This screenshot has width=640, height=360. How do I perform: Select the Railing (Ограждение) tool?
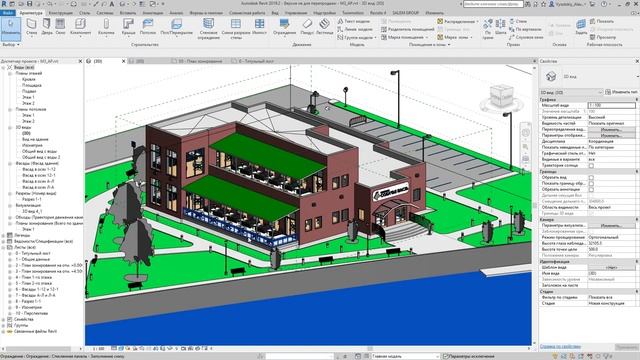pos(284,27)
